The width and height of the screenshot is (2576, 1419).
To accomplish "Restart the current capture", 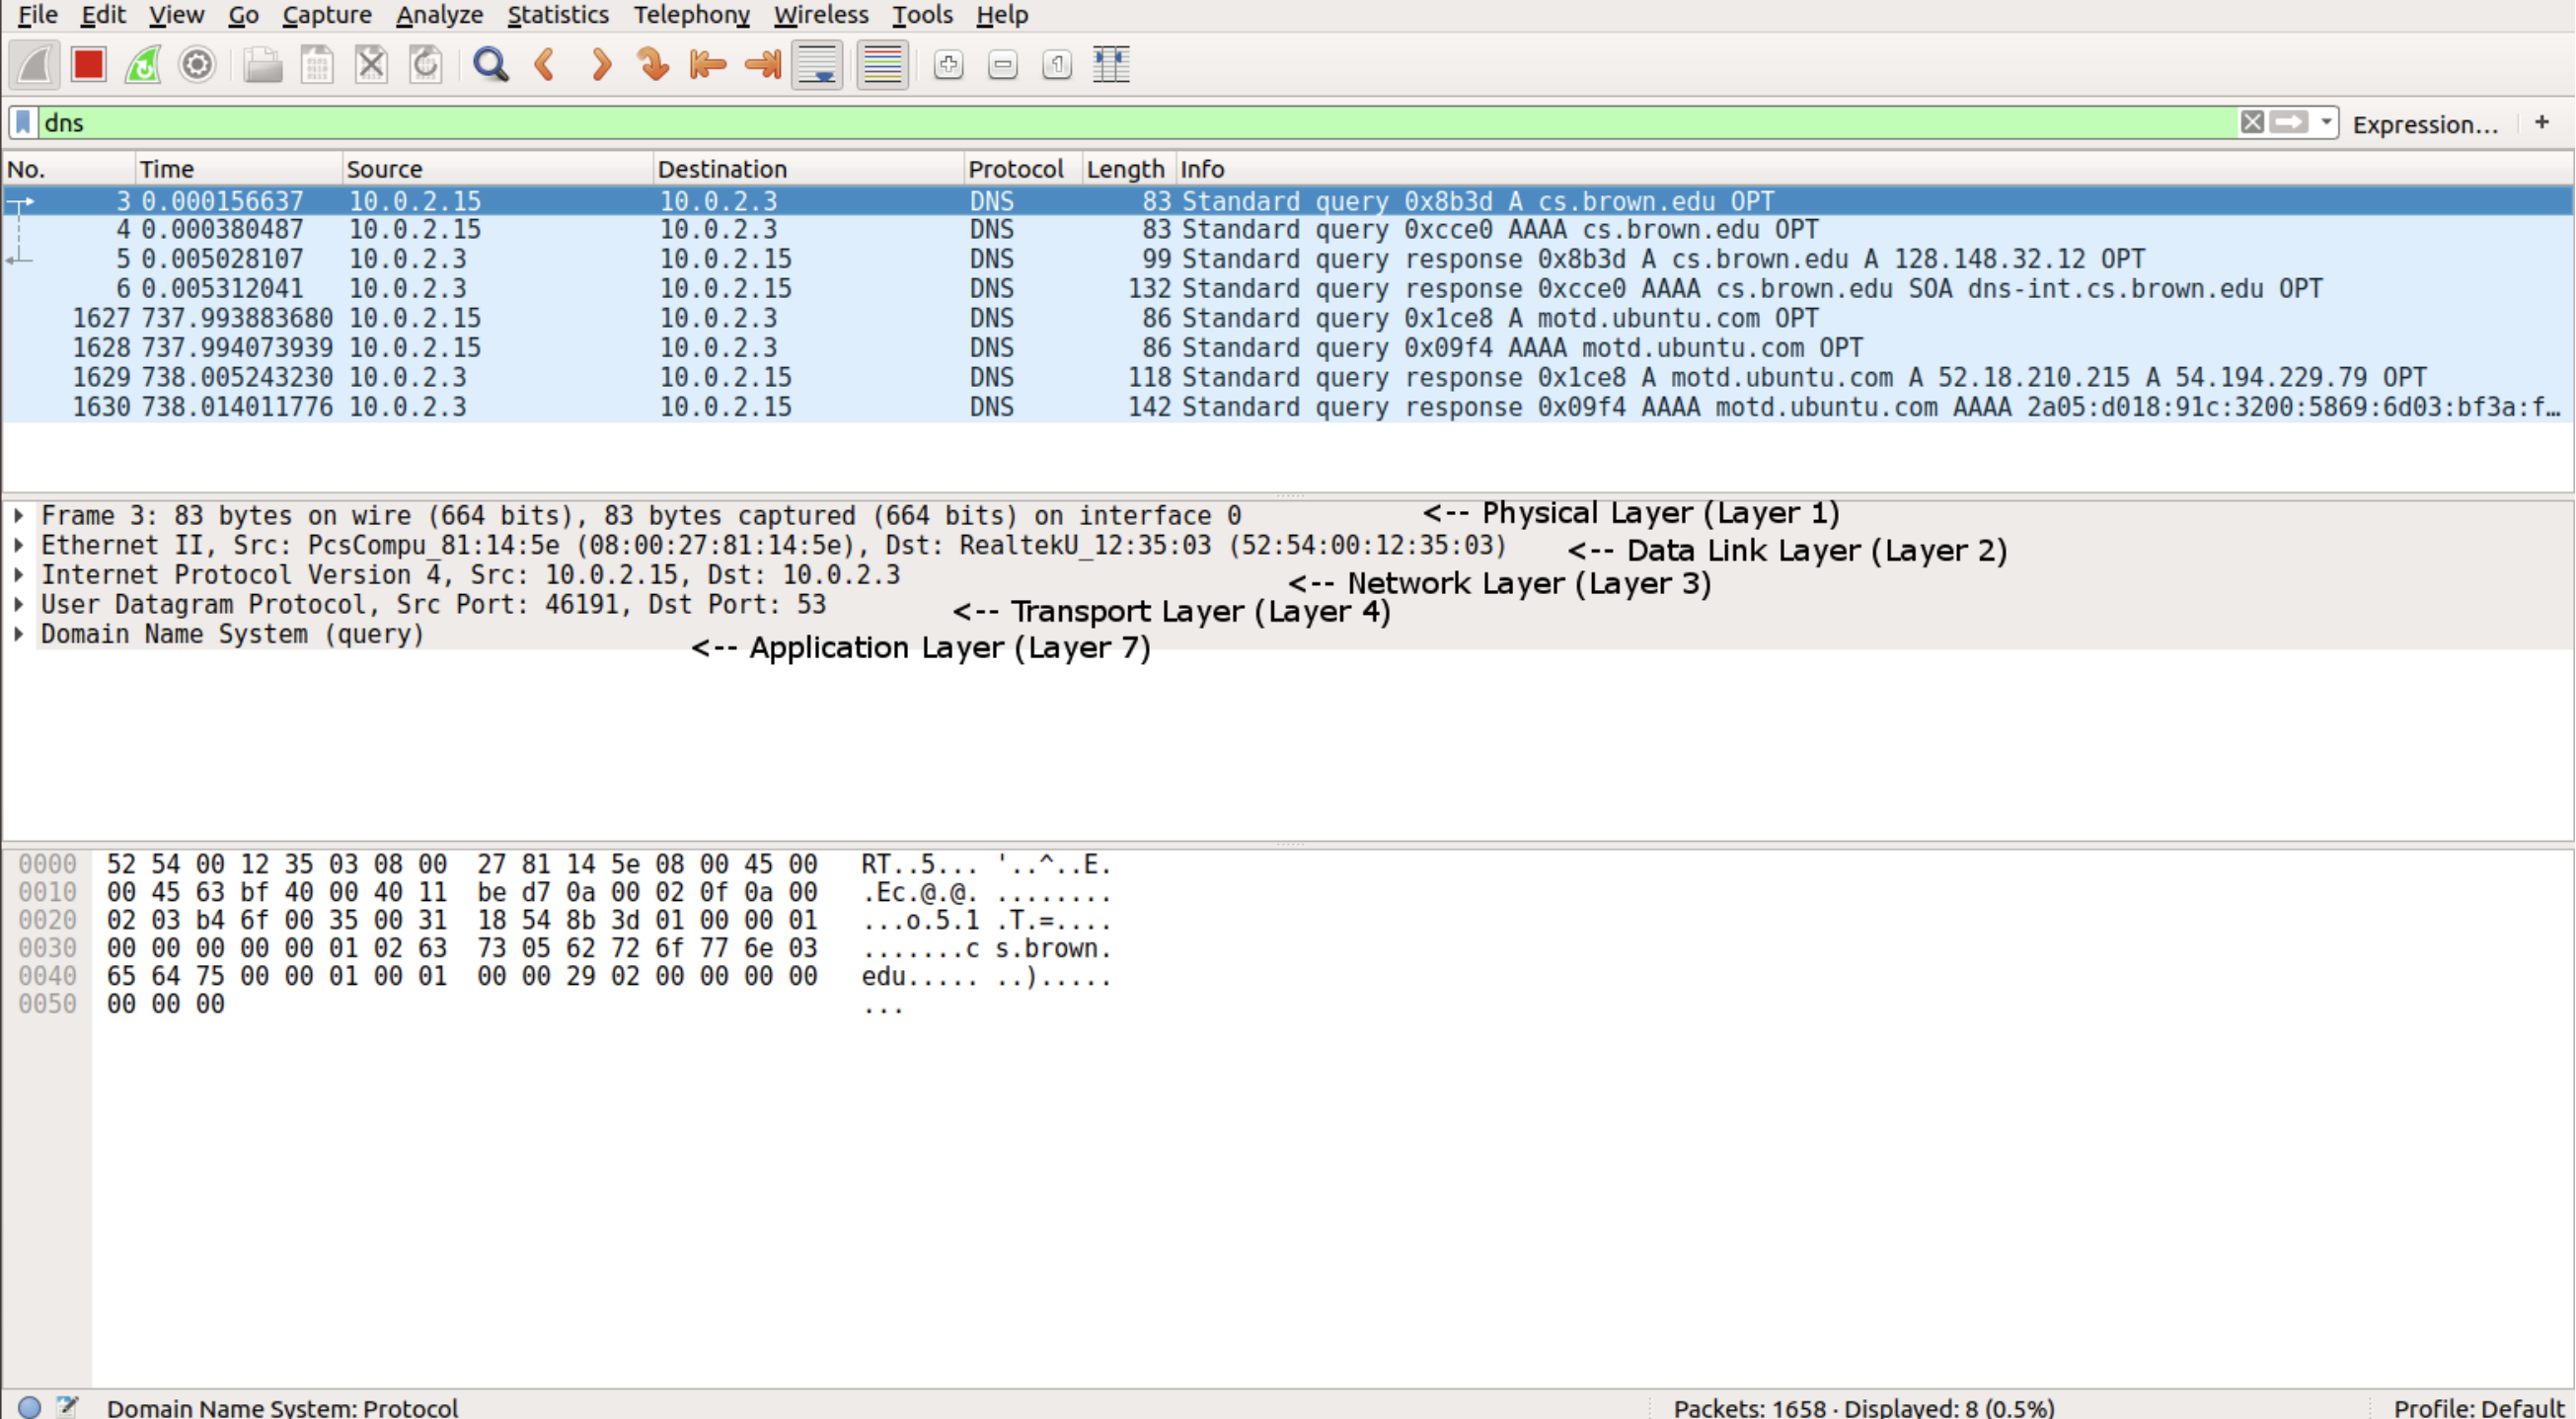I will pyautogui.click(x=142, y=64).
